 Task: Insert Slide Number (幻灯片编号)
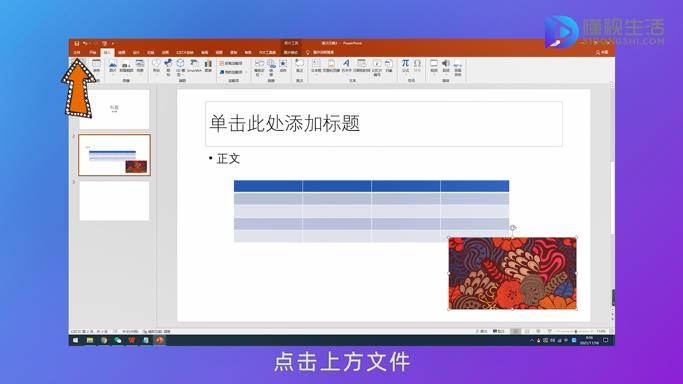click(x=377, y=67)
